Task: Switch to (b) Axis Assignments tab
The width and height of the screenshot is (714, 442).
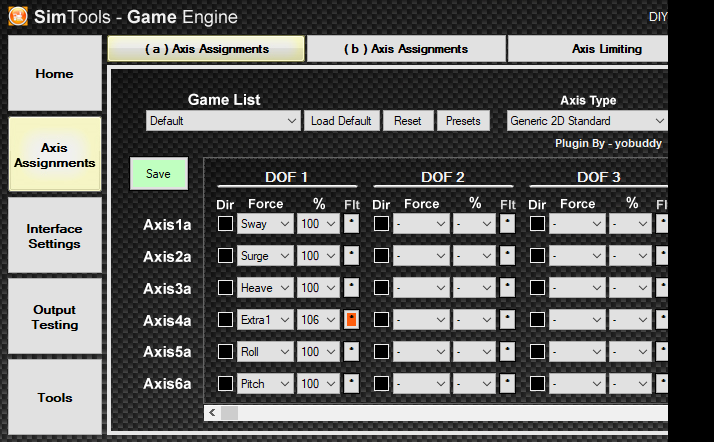Action: 406,49
